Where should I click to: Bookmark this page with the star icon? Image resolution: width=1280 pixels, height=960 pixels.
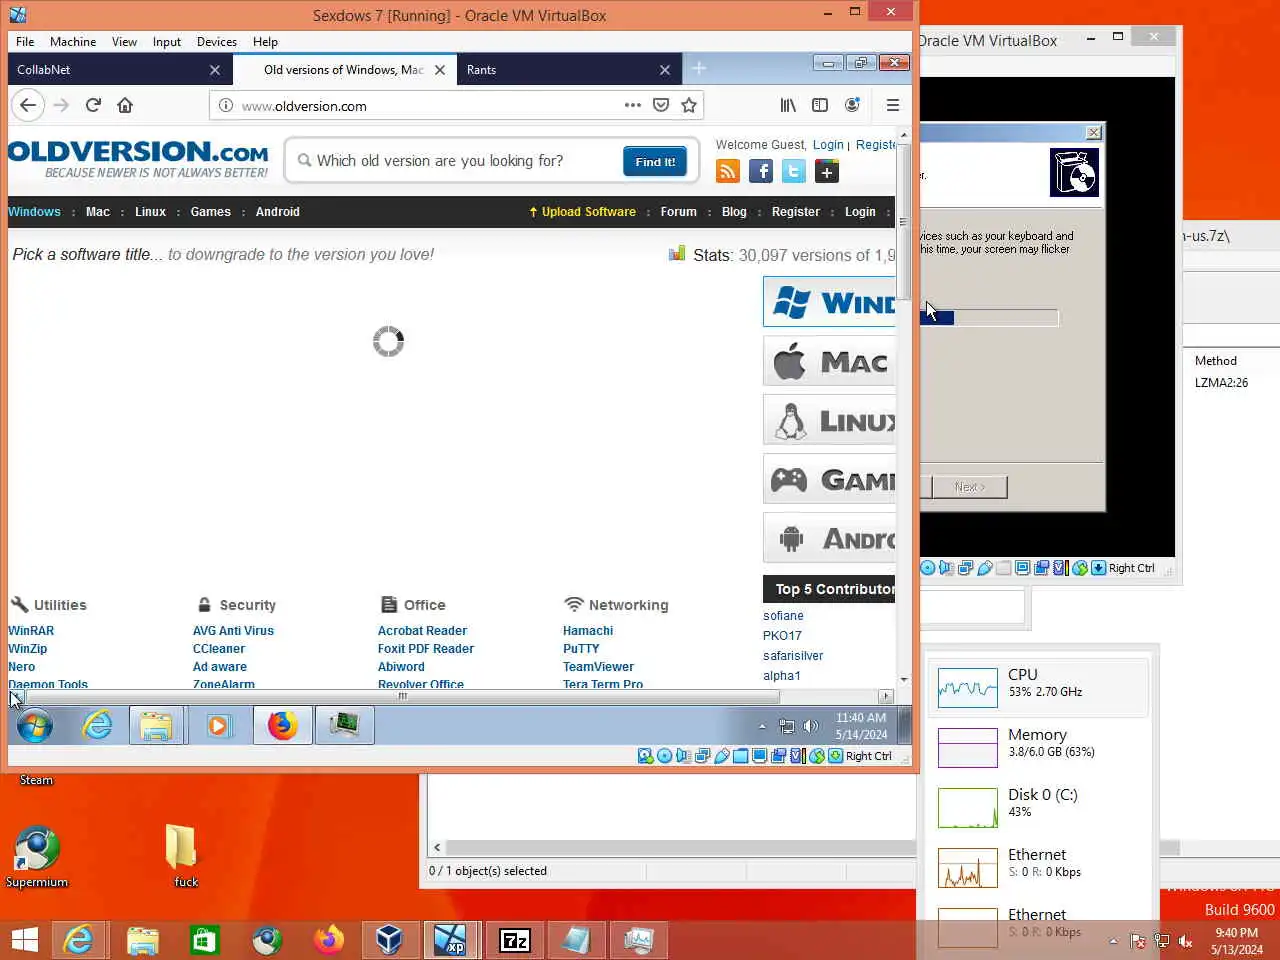point(689,105)
